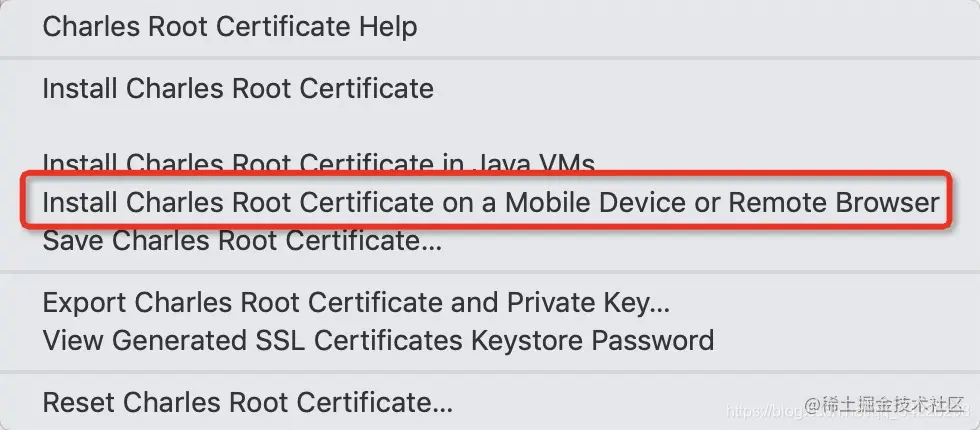Click Save Charles Root Certificate...
The height and width of the screenshot is (430, 980).
click(x=242, y=240)
